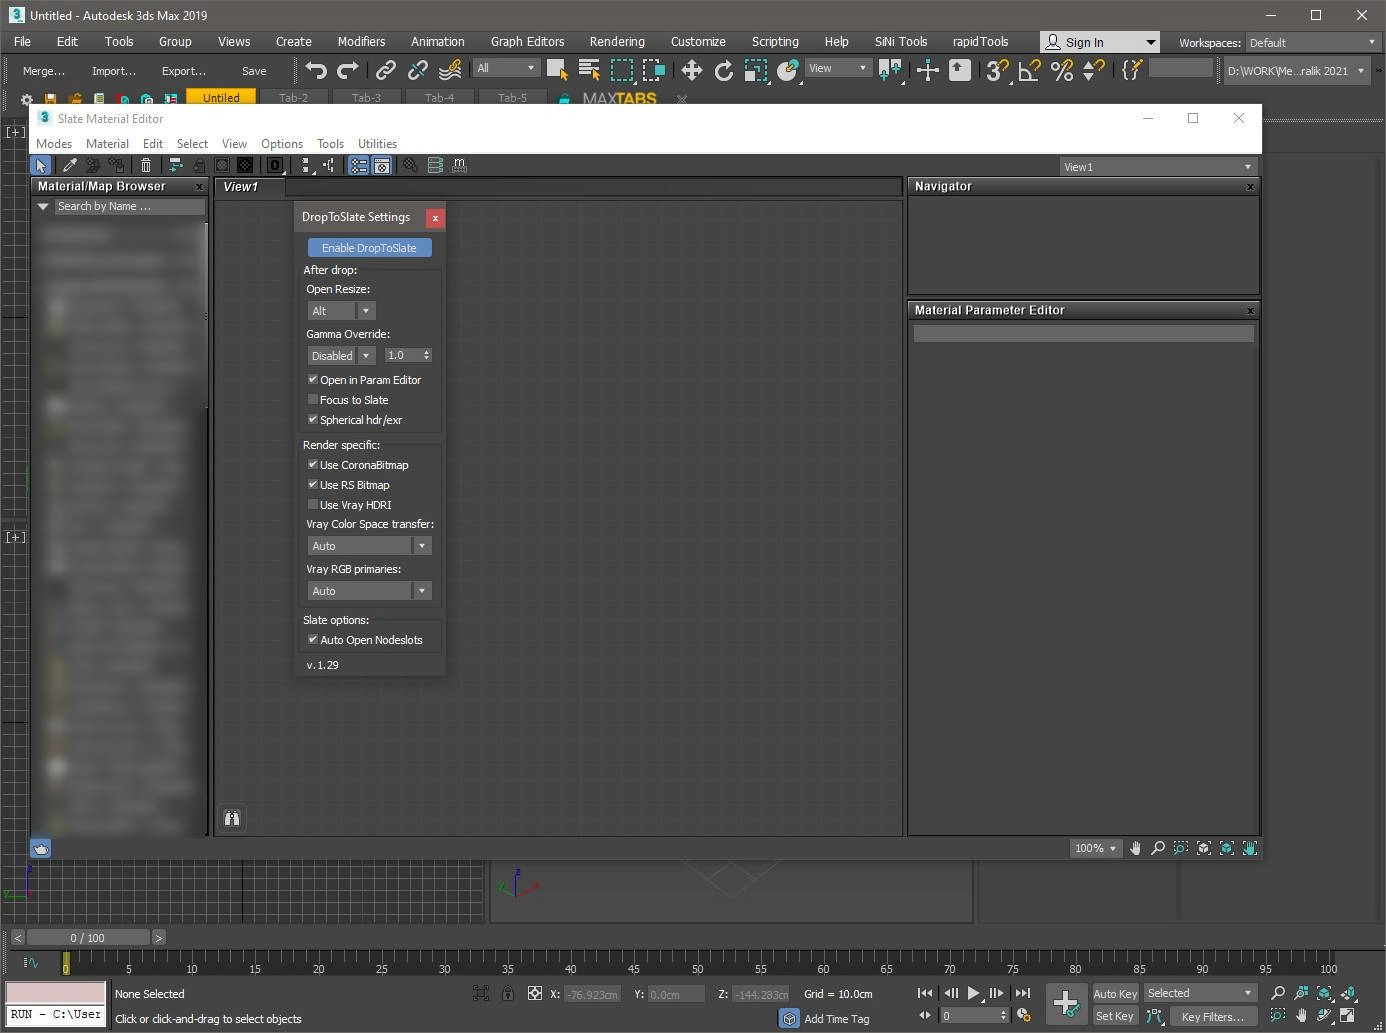Toggle Spinner Snap in main toolbar

click(x=1094, y=70)
